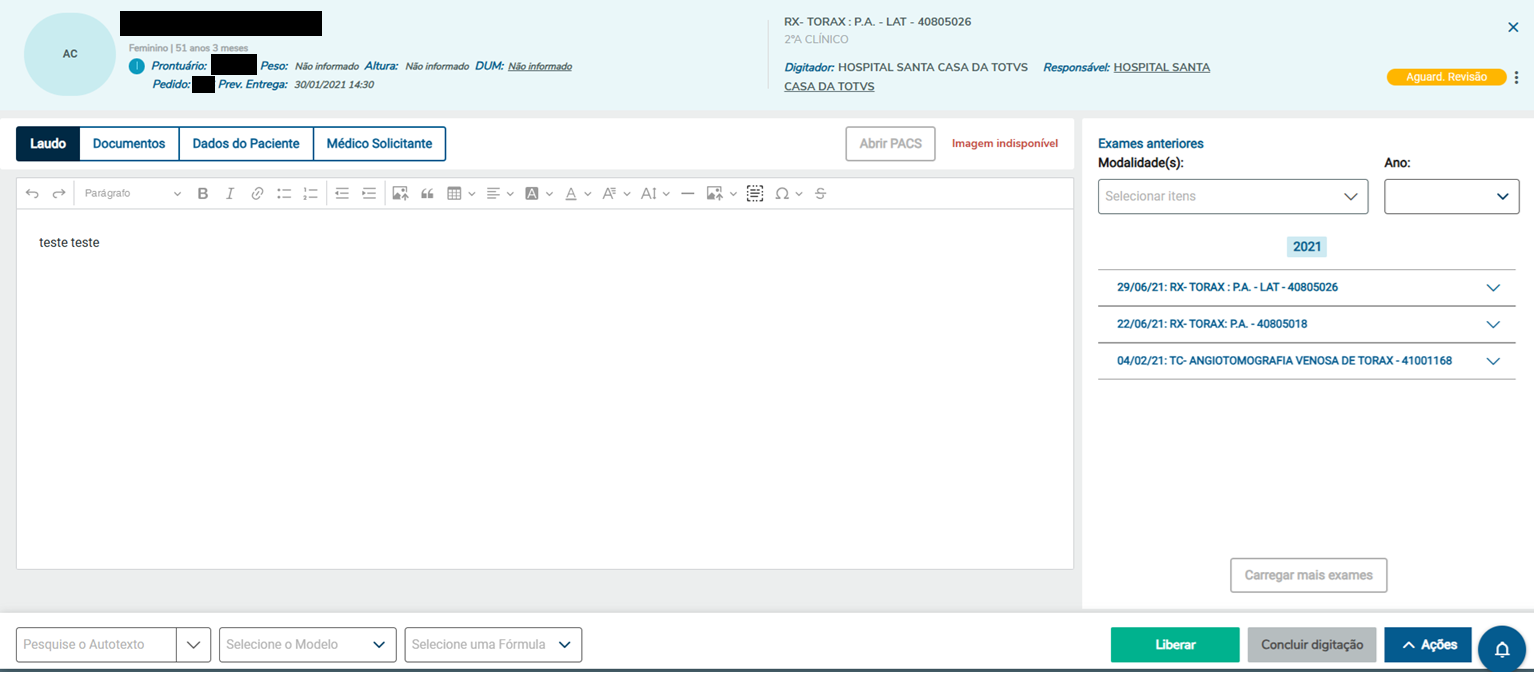Expand the 22/06/21 RX-TORAX P.A. exam
1534x689 pixels.
pyautogui.click(x=1307, y=324)
